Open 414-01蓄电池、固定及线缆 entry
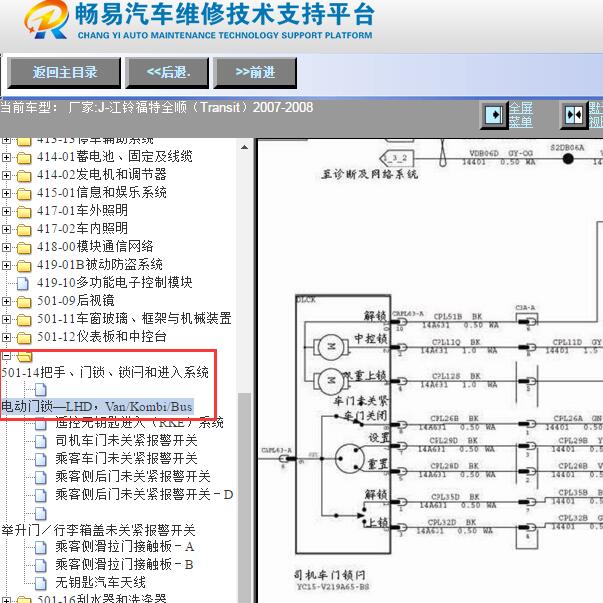Viewport: 603px width, 603px height. (x=115, y=157)
